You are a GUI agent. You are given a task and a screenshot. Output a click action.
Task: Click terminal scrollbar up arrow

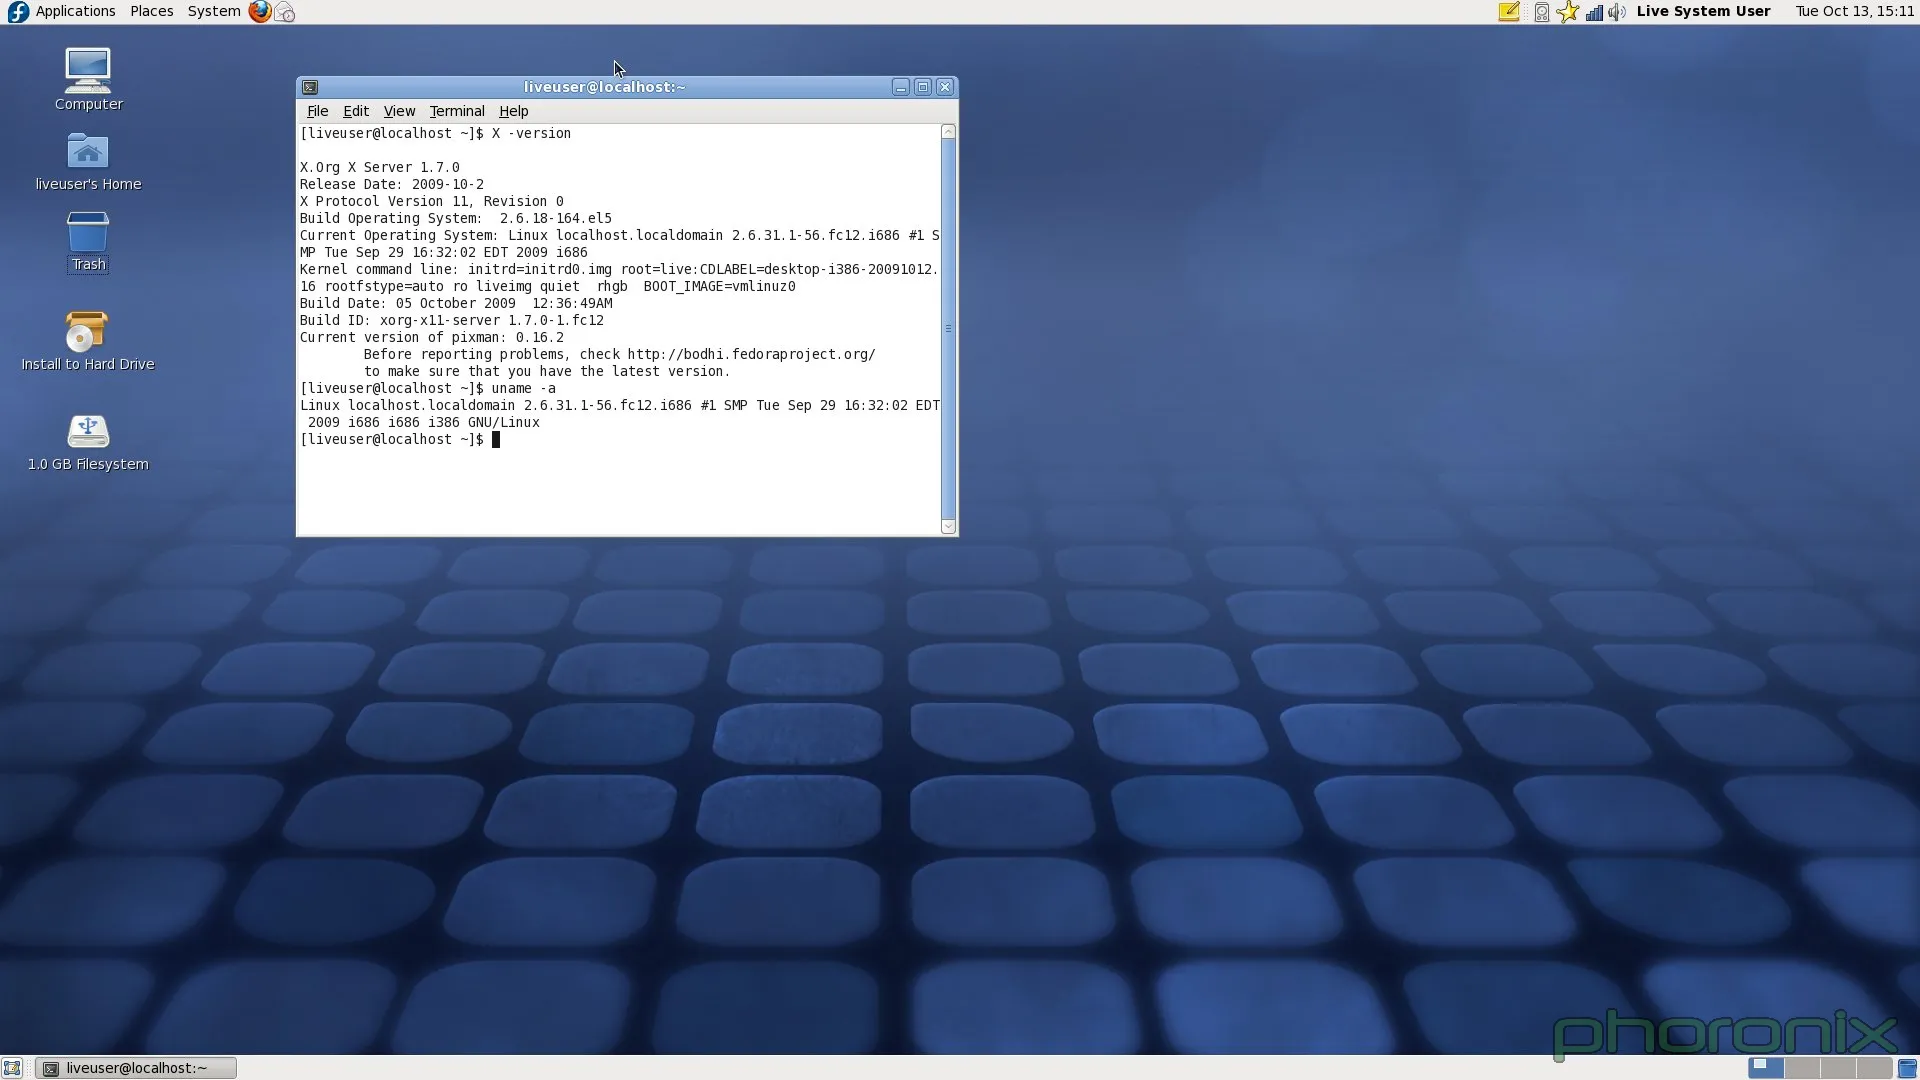949,132
